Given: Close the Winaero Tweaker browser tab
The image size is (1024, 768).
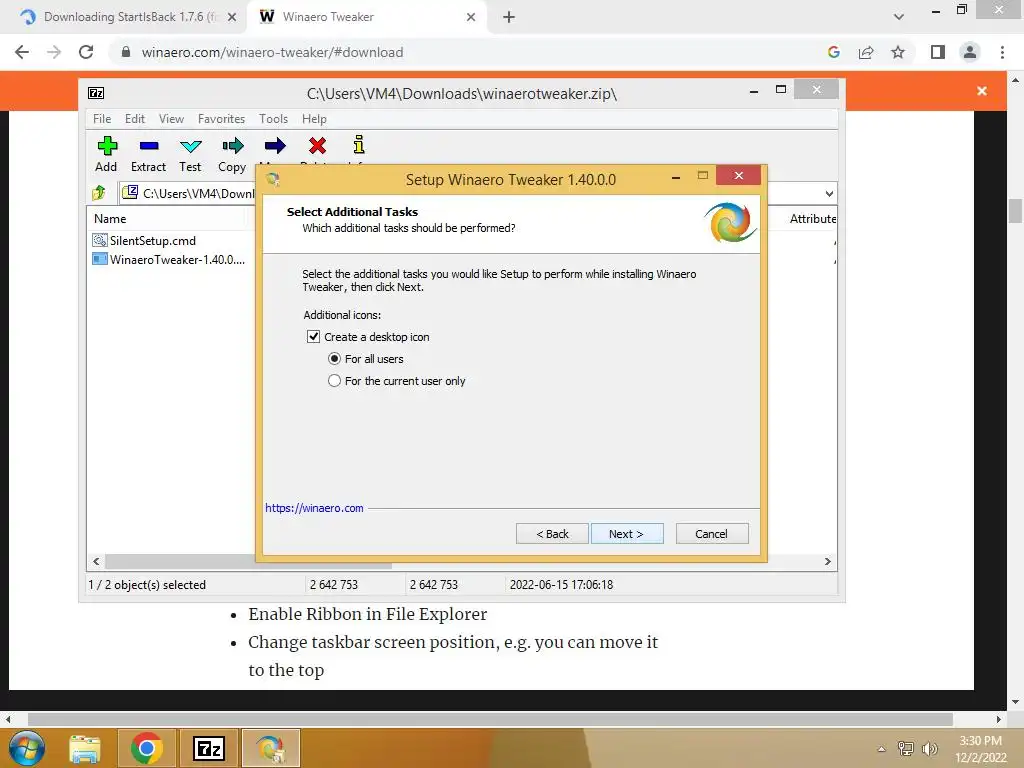Looking at the screenshot, I should click(471, 17).
